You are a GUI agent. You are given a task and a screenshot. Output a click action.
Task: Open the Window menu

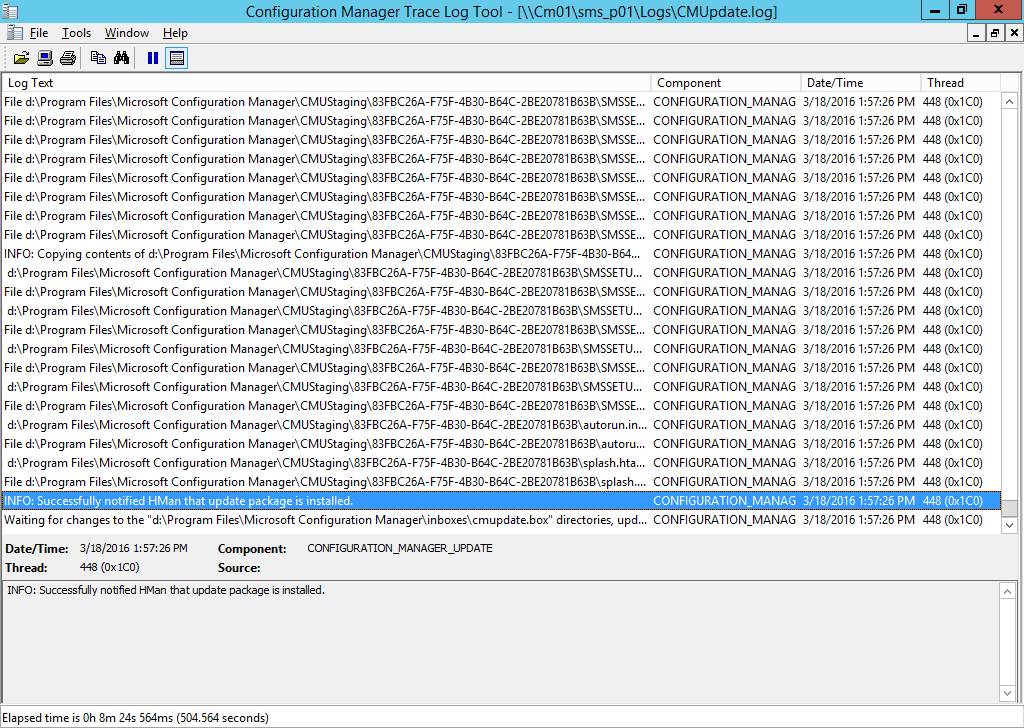pos(127,33)
